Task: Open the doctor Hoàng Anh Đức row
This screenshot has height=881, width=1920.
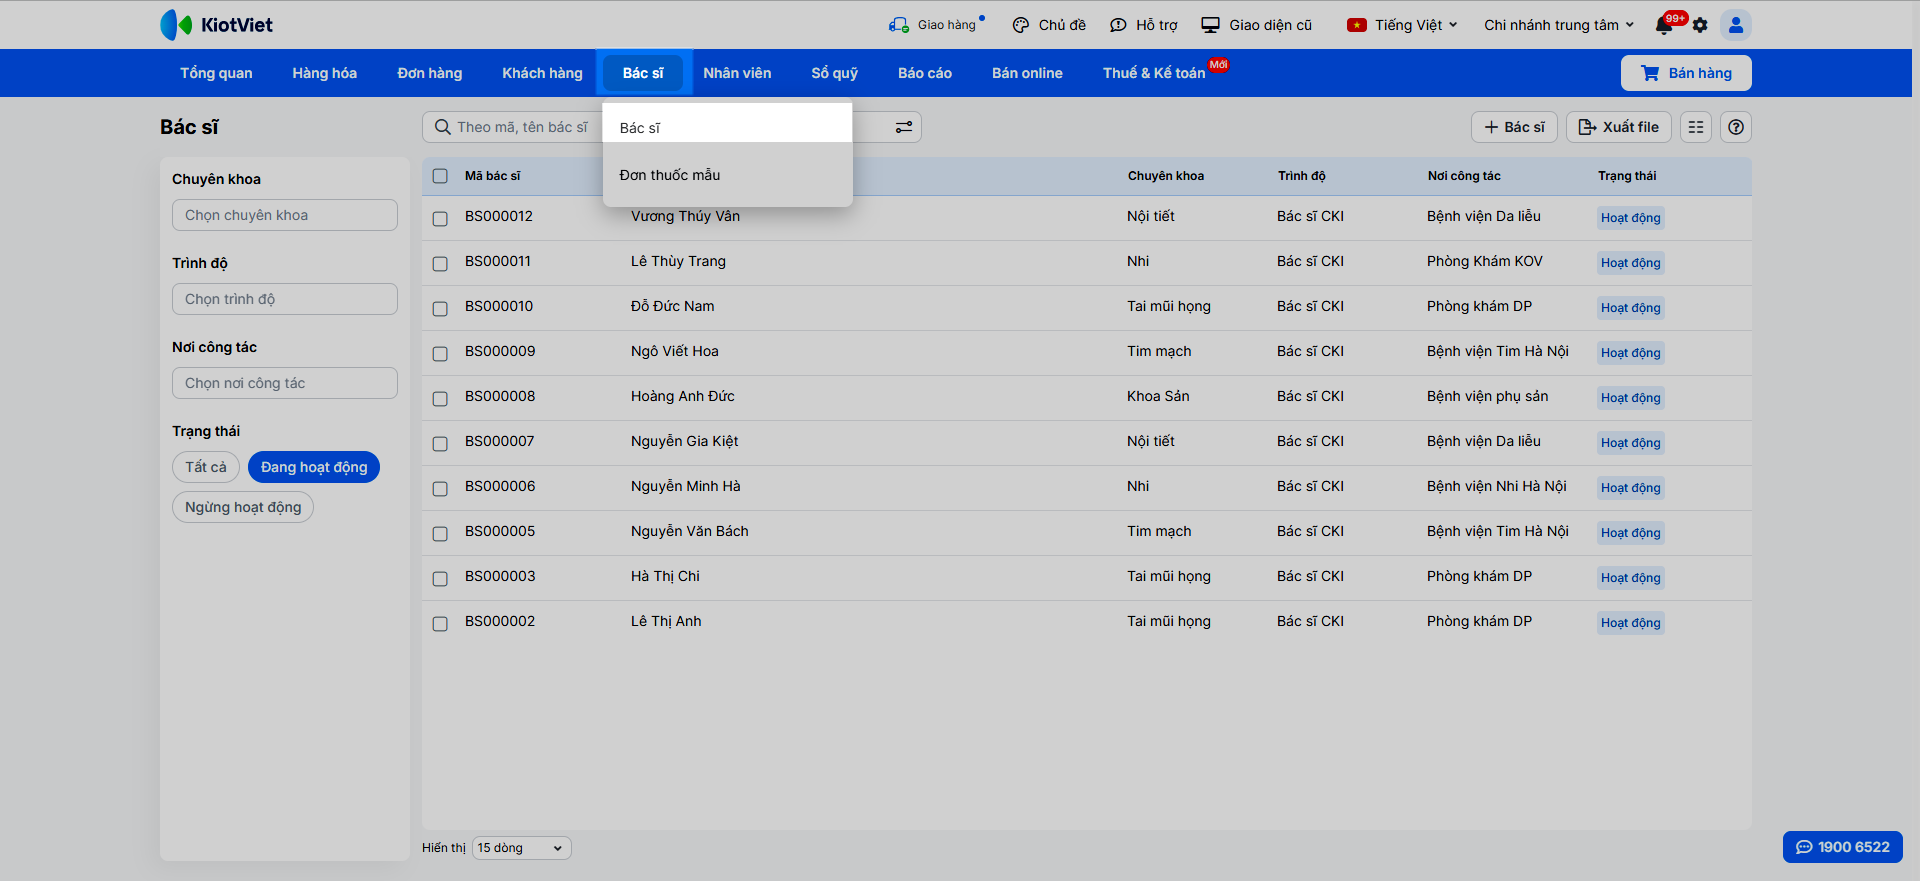Action: pyautogui.click(x=1087, y=397)
